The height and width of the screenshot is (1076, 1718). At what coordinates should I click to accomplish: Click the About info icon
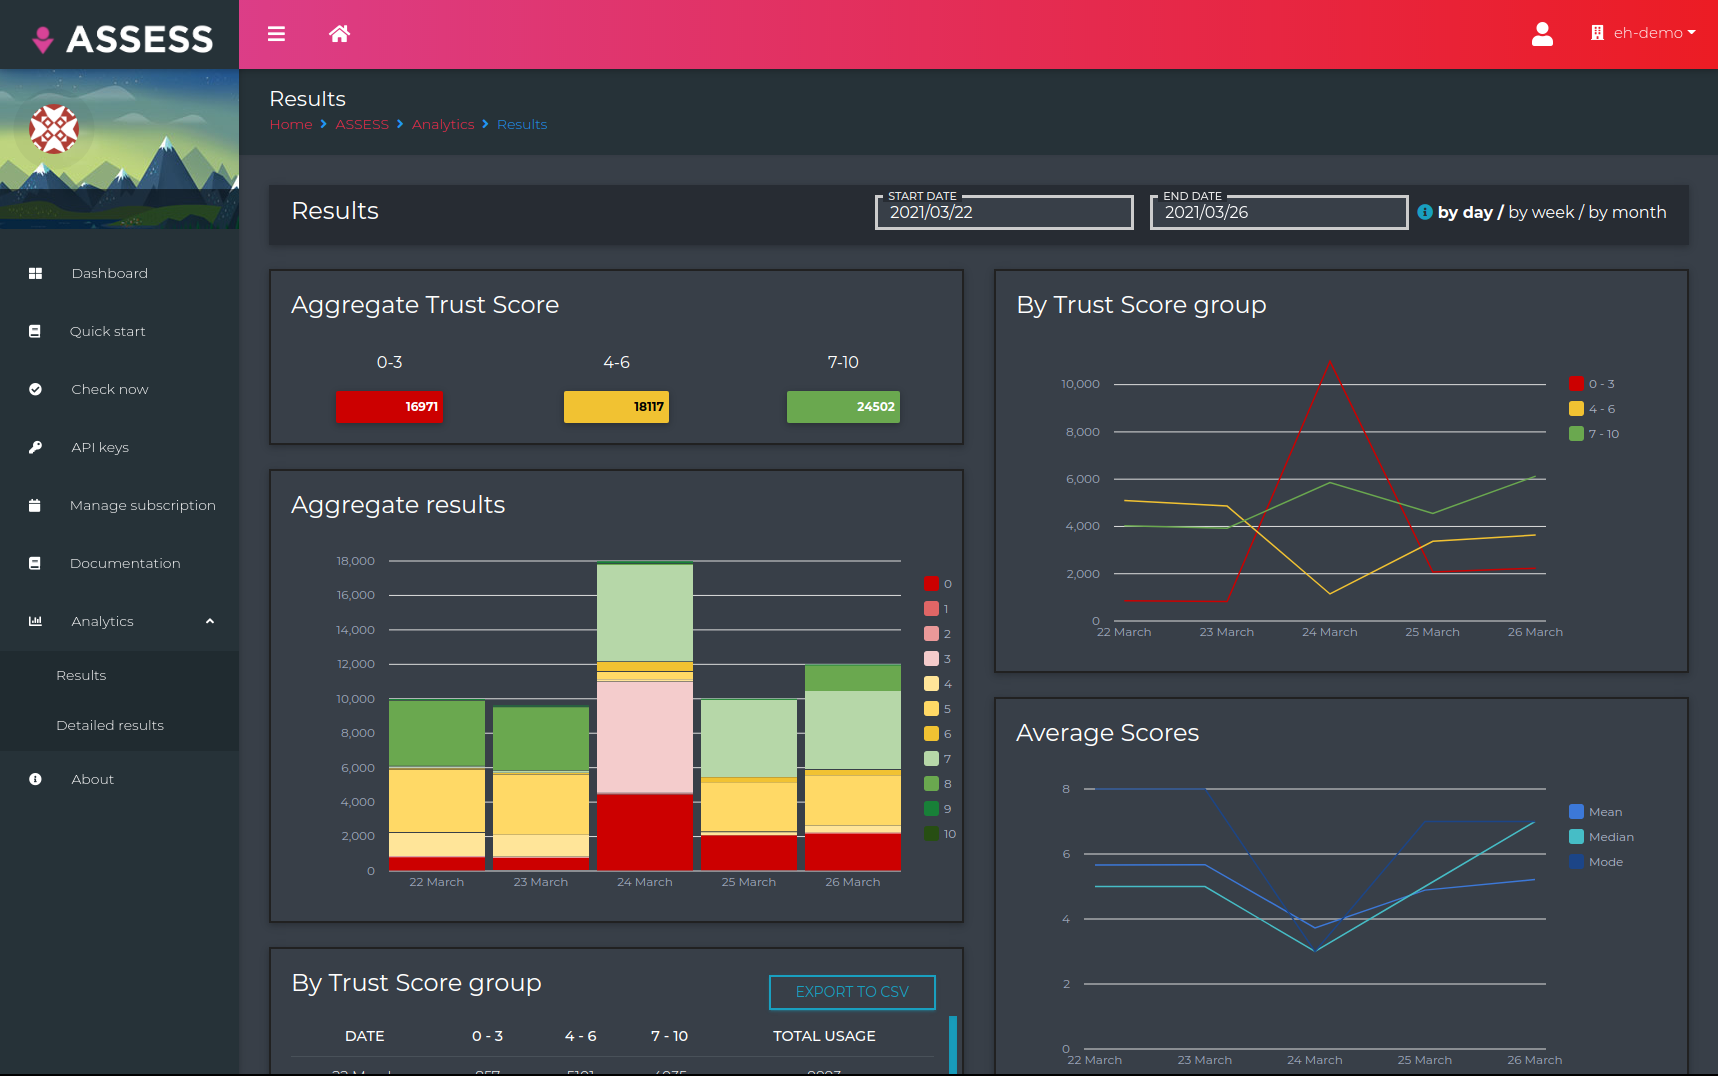pos(35,779)
